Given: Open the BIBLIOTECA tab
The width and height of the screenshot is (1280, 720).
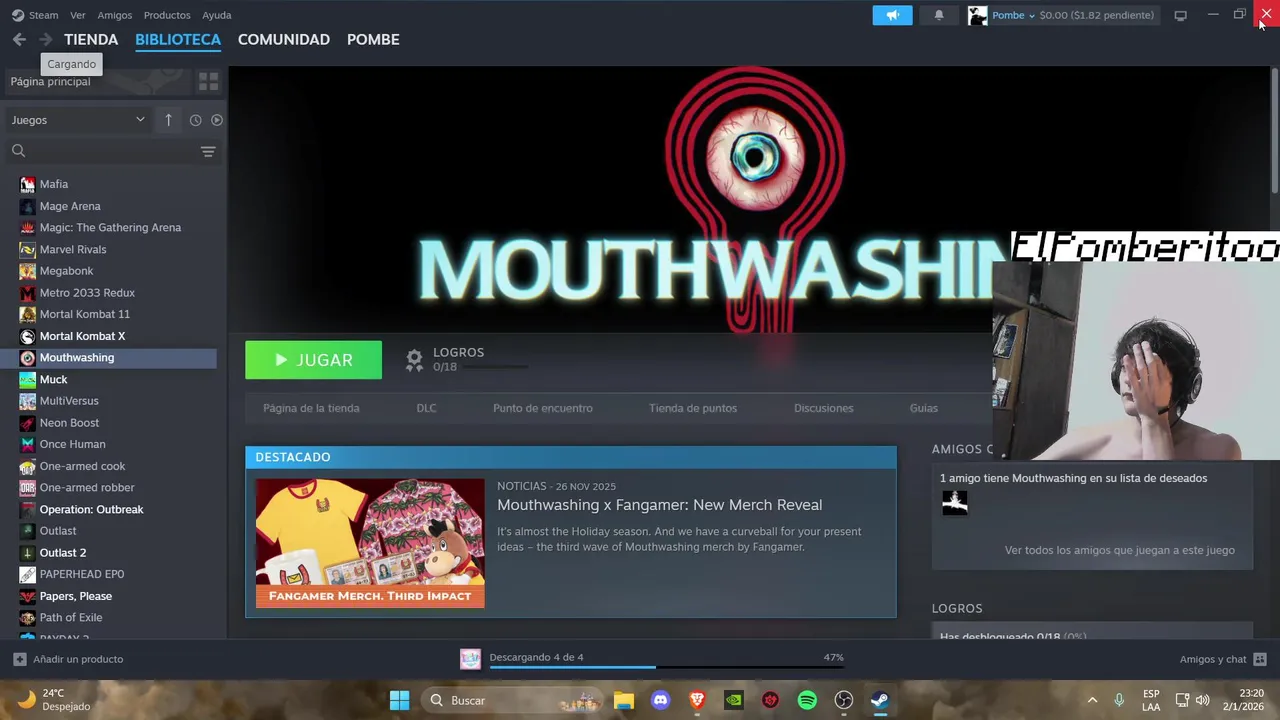Looking at the screenshot, I should click(178, 39).
